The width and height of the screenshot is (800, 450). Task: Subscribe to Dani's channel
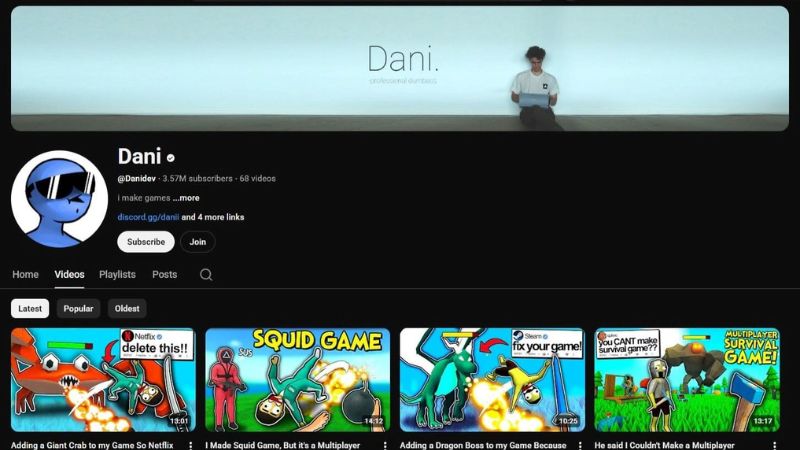coord(146,242)
